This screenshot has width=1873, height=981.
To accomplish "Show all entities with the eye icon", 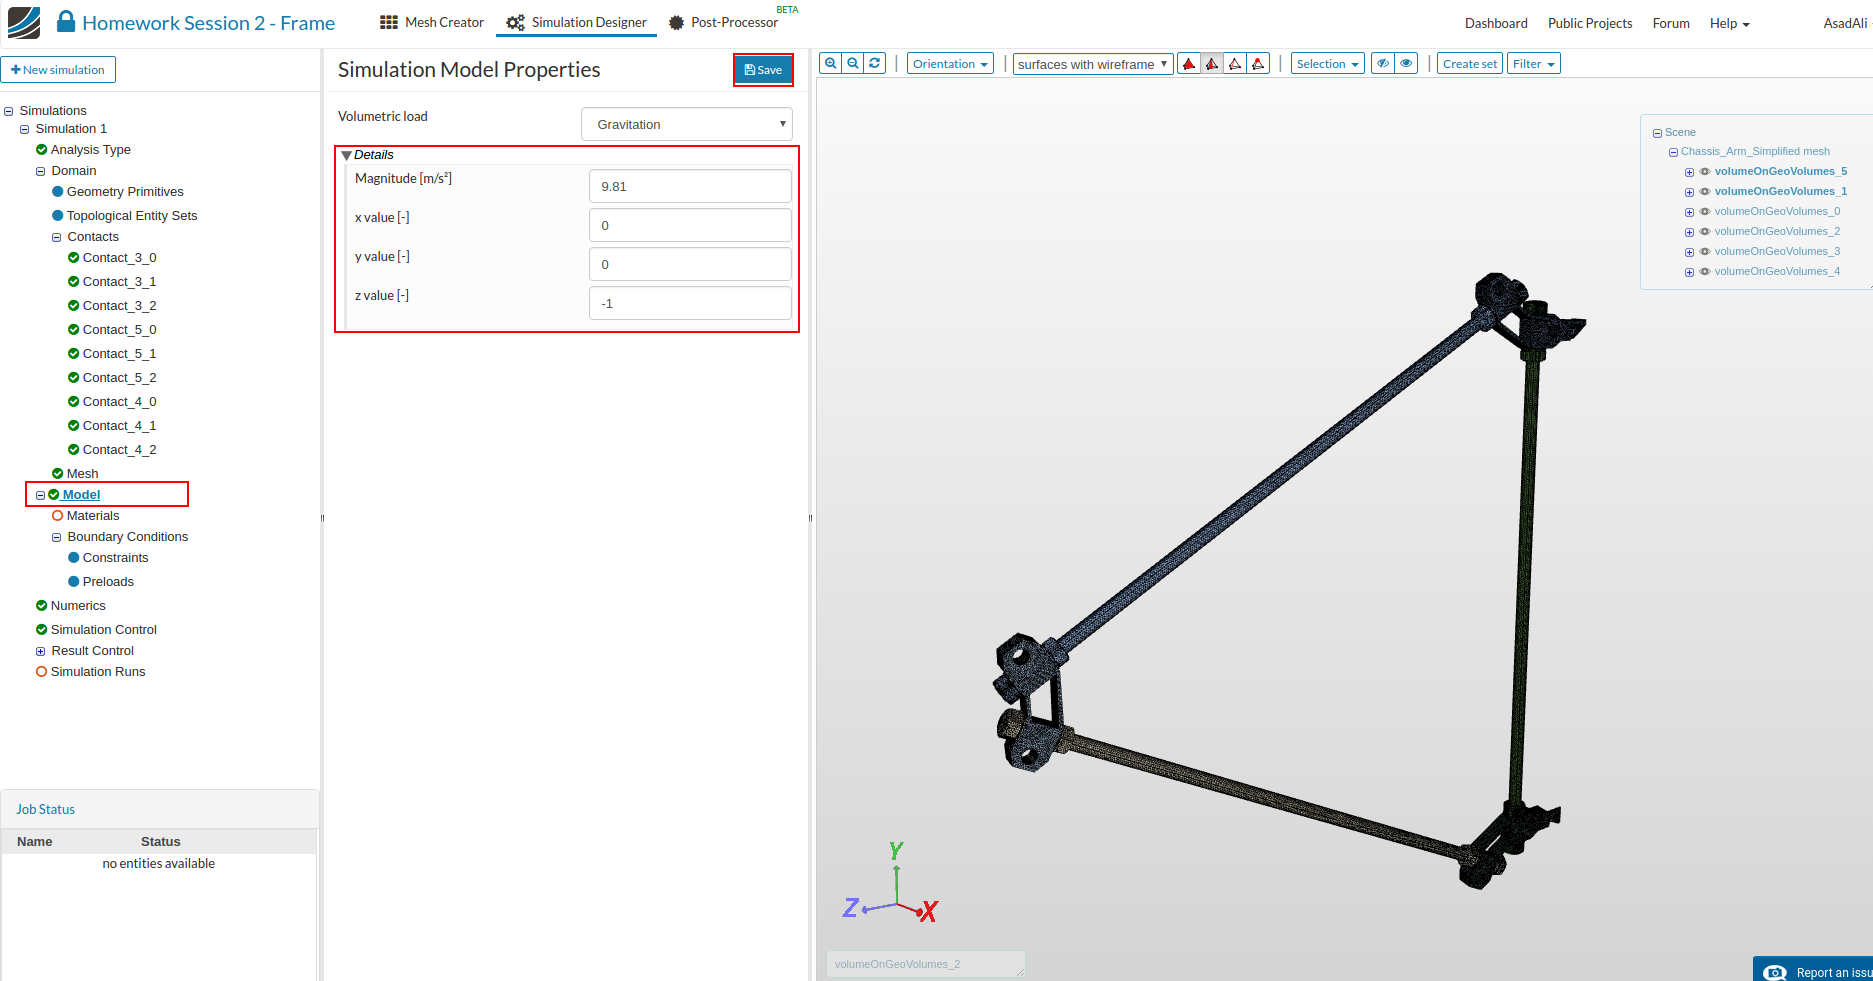I will point(1406,63).
